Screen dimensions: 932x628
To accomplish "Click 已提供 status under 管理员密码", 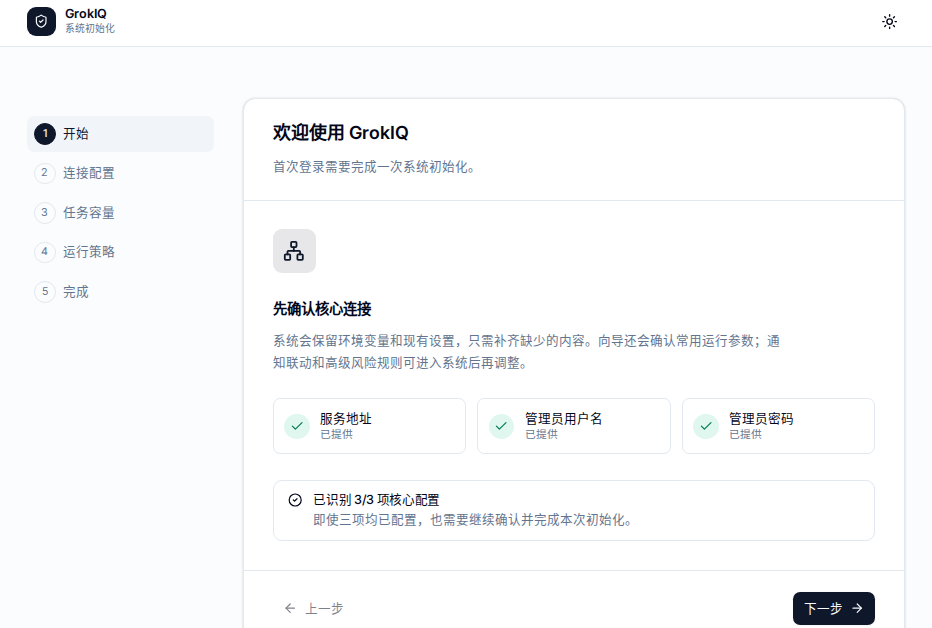I will [x=745, y=434].
